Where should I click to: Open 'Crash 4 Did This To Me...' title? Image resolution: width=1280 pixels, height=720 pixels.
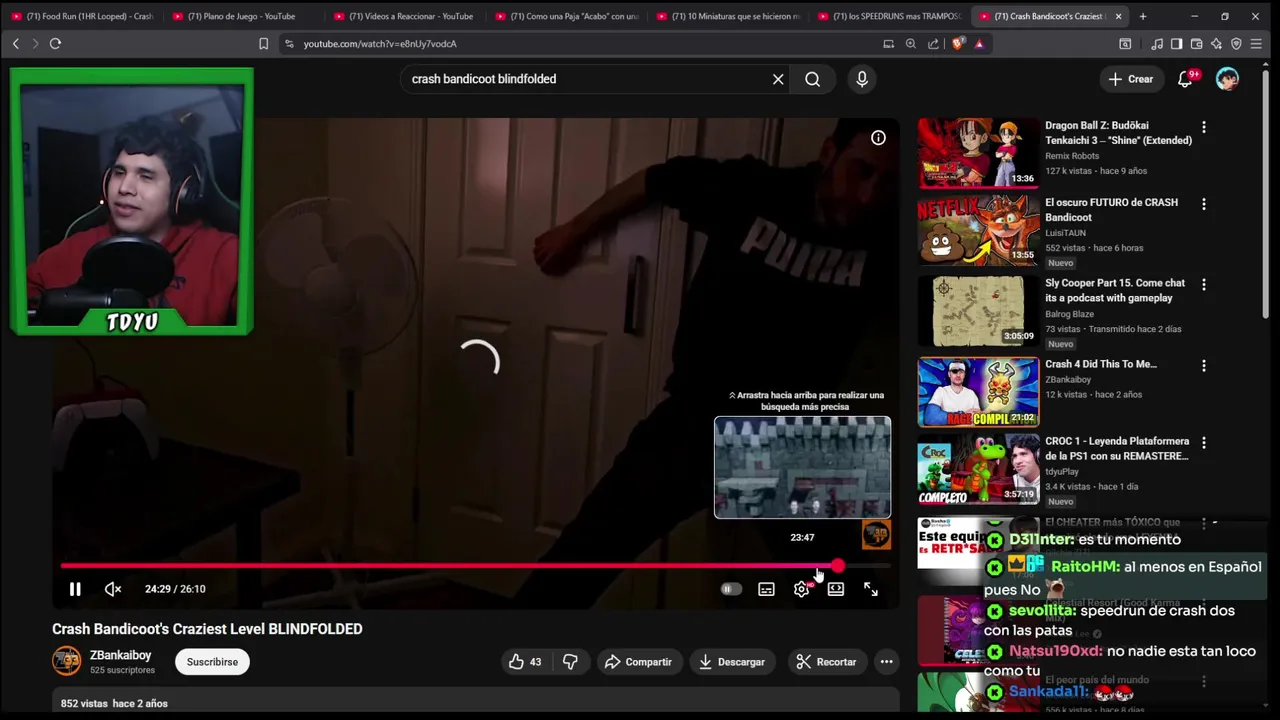click(1100, 364)
